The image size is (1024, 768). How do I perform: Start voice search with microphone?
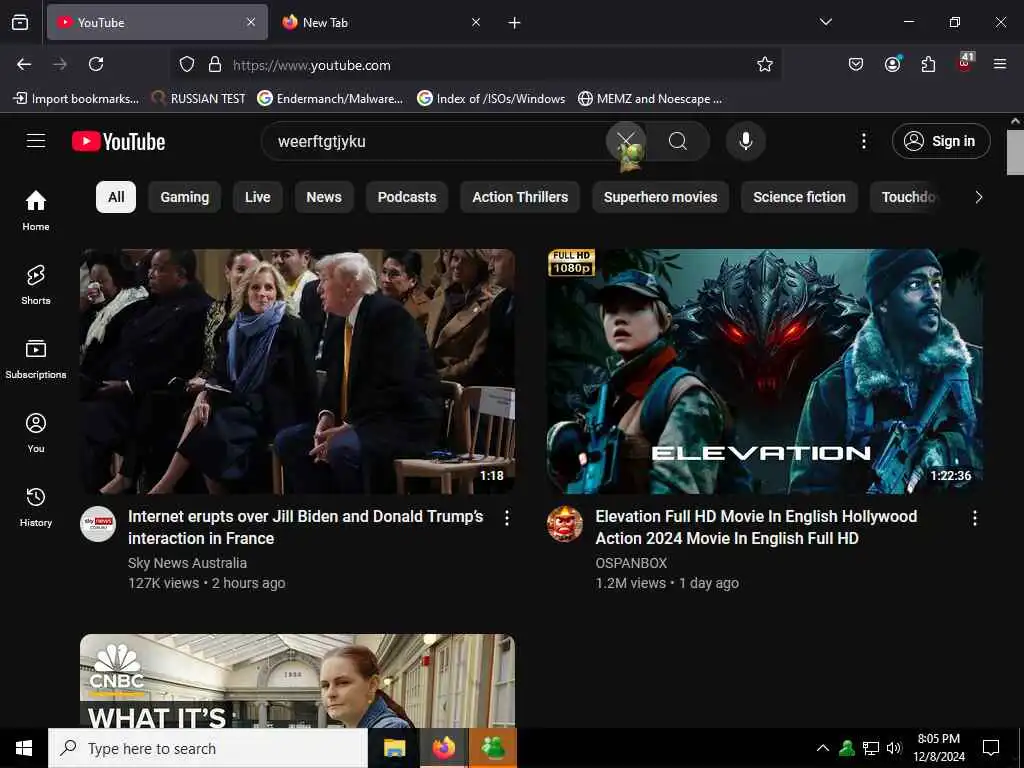(745, 141)
